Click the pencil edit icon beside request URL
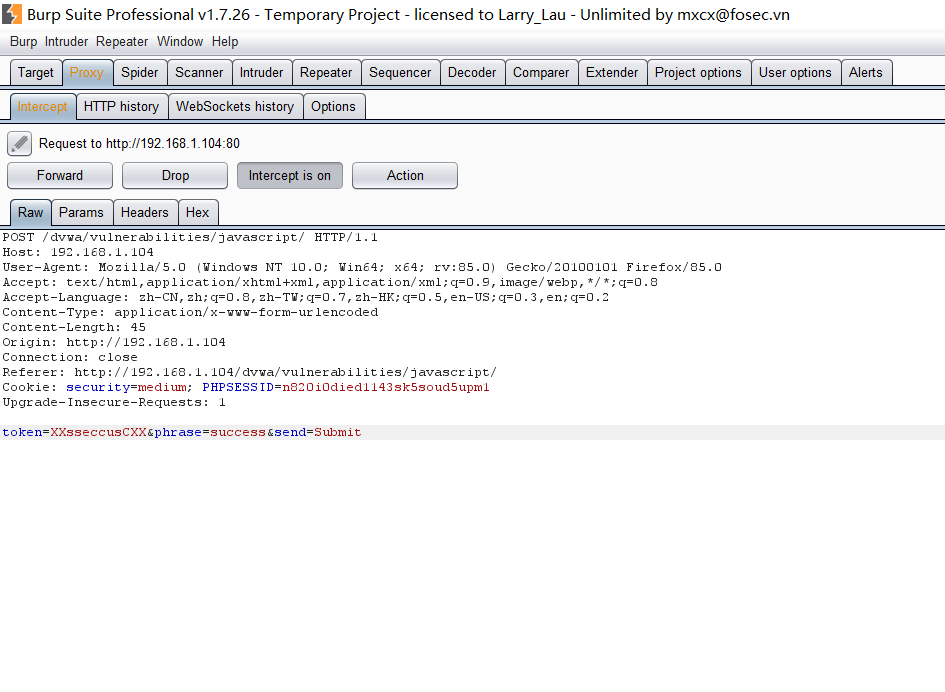The image size is (945, 692). [x=19, y=144]
